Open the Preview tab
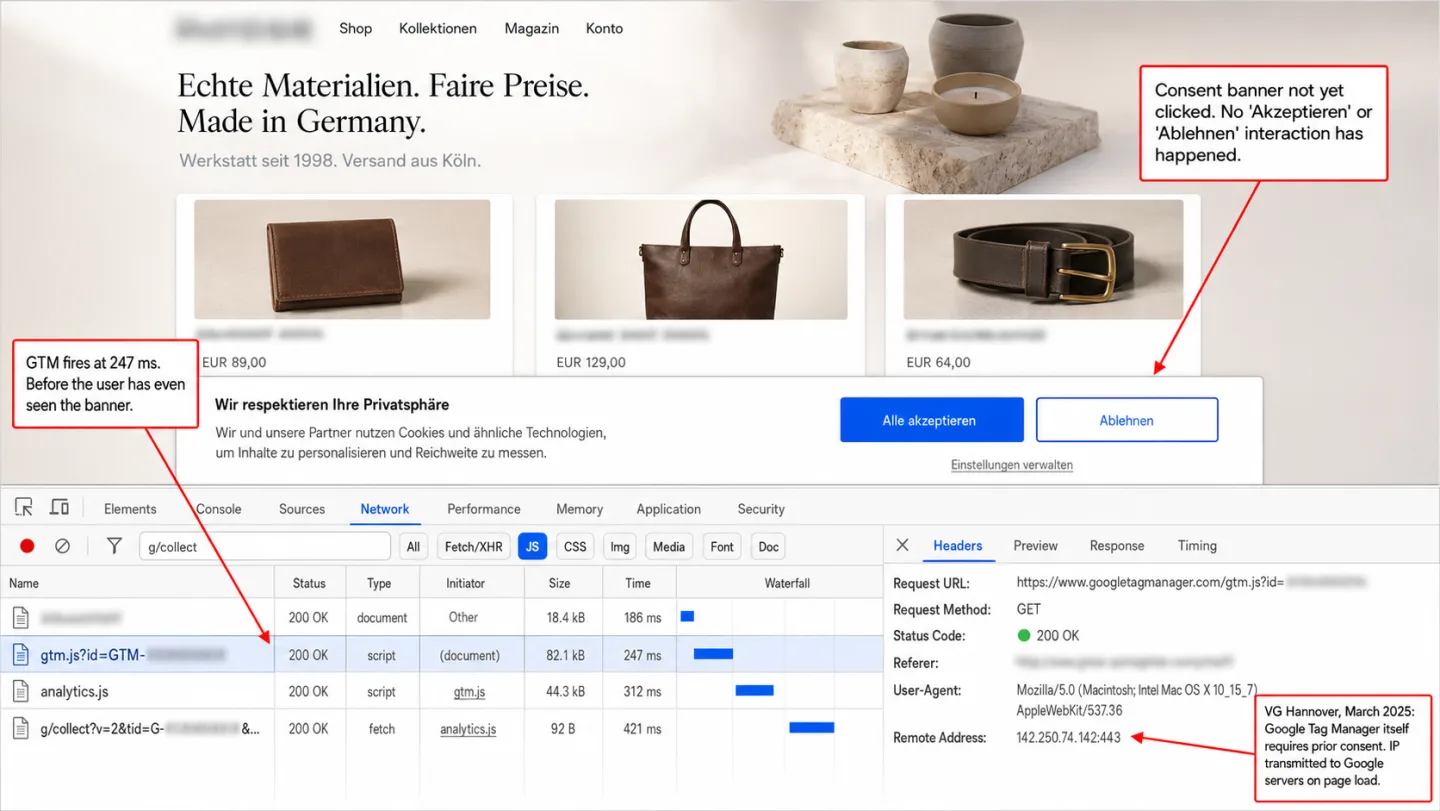This screenshot has height=811, width=1440. [x=1035, y=546]
